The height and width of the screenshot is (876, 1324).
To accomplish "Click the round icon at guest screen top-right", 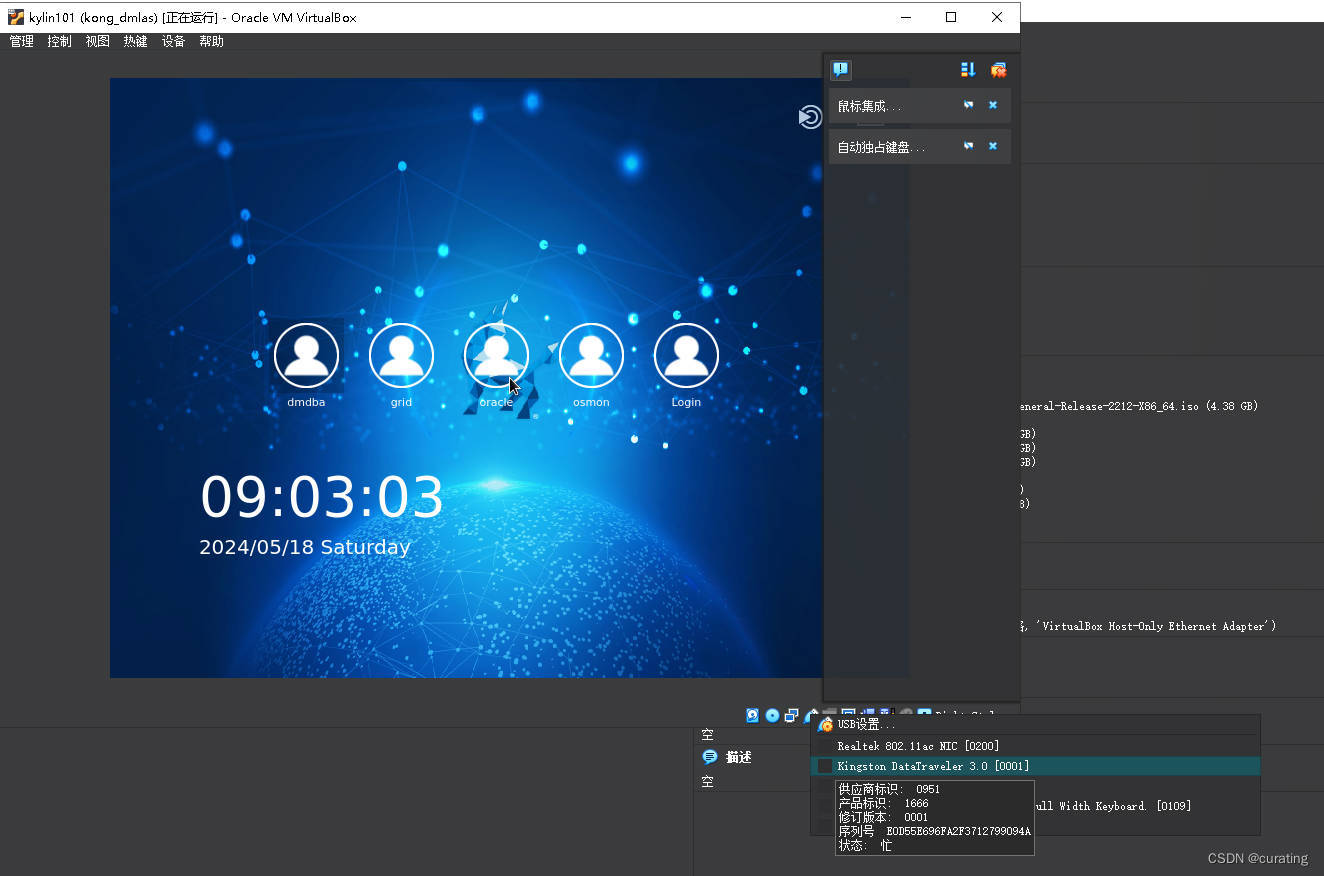I will click(x=810, y=117).
